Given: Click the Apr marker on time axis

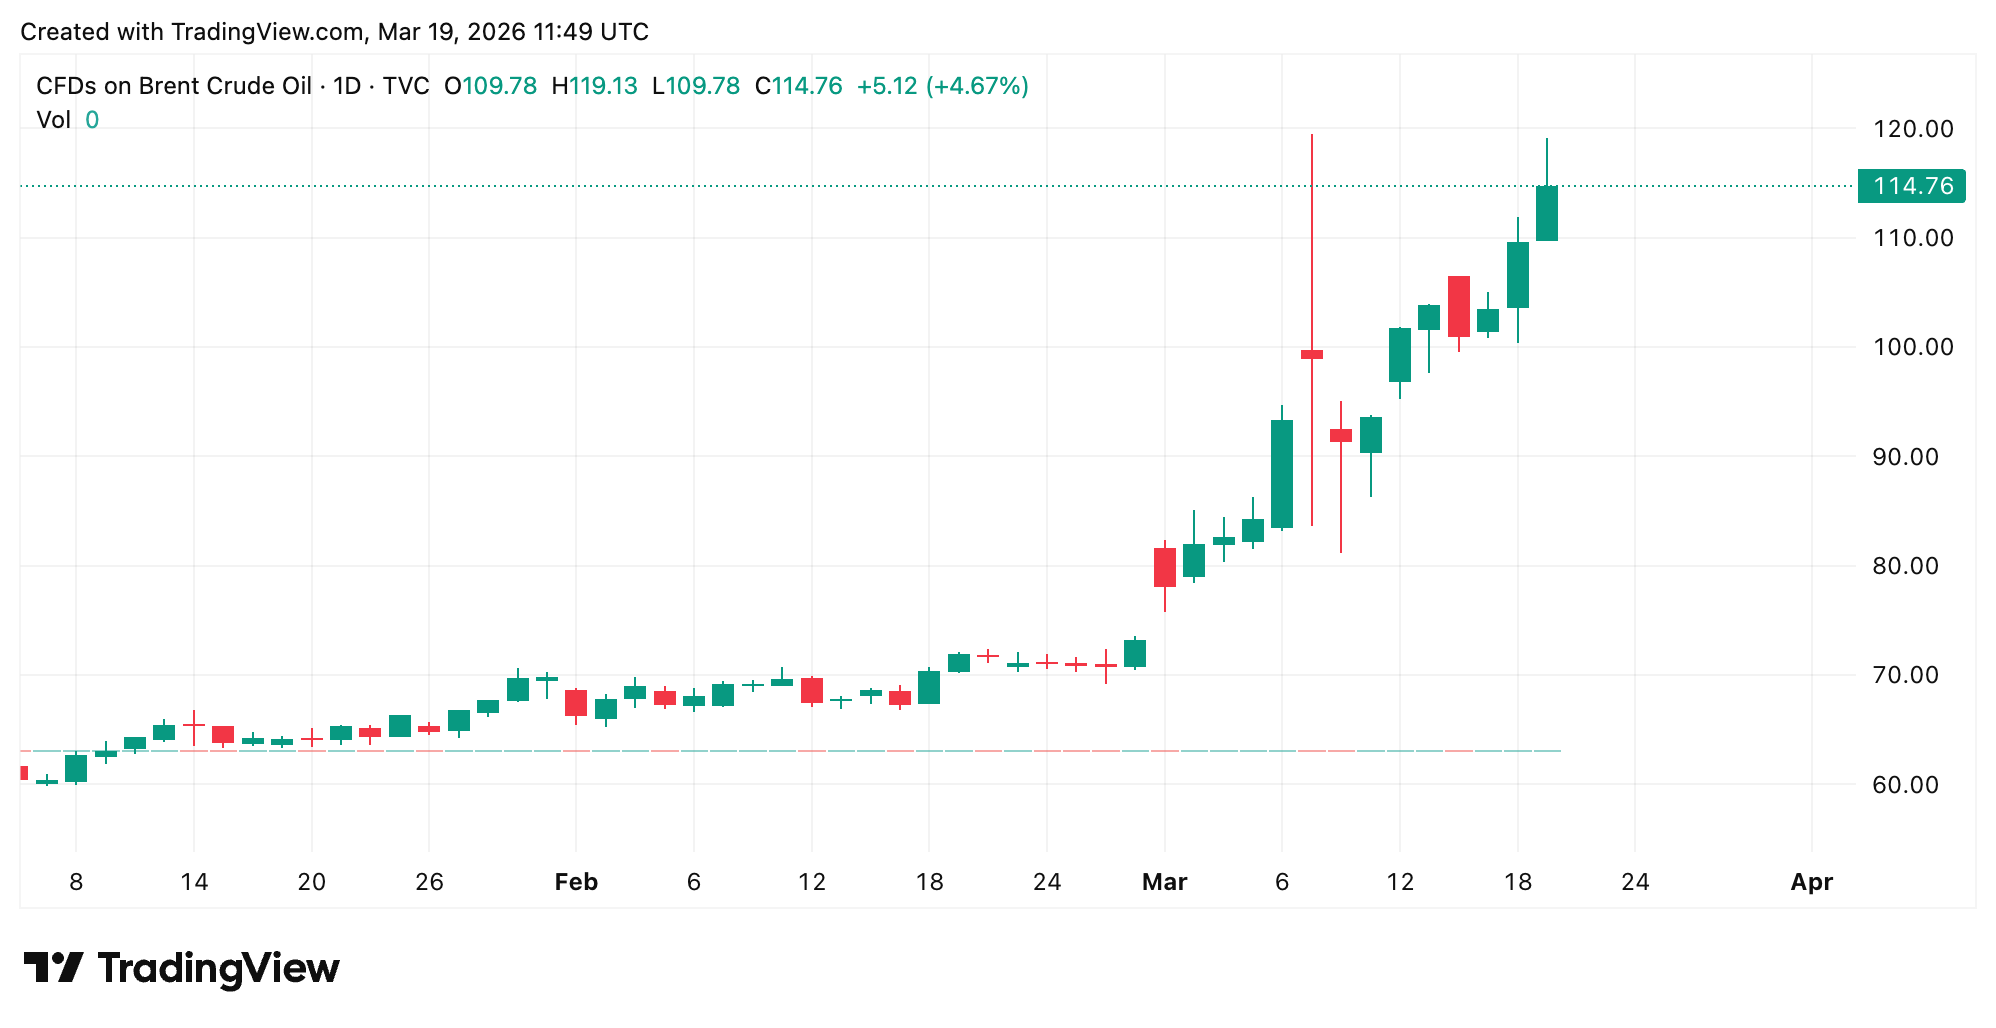Looking at the screenshot, I should 1811,882.
